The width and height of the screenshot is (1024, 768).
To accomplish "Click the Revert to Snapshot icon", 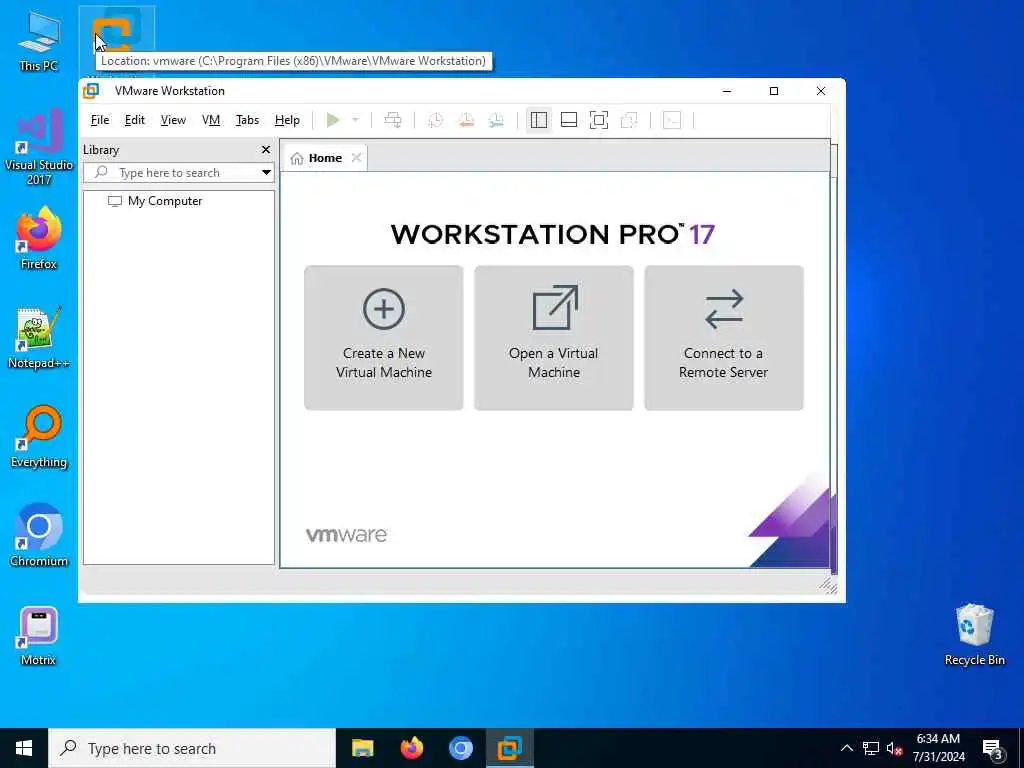I will click(x=466, y=120).
